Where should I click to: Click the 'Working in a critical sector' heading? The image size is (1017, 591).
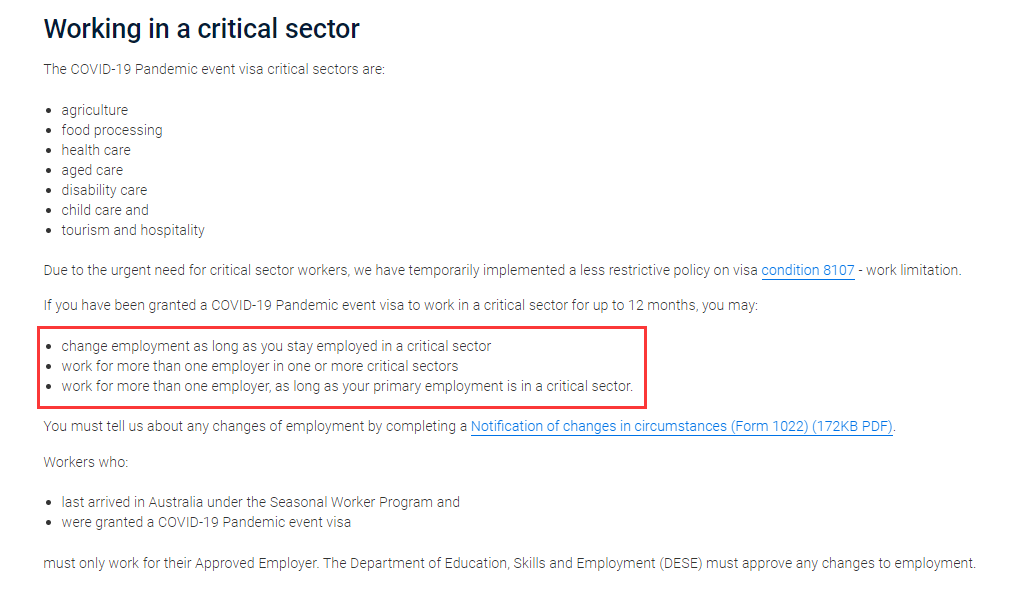click(x=201, y=29)
